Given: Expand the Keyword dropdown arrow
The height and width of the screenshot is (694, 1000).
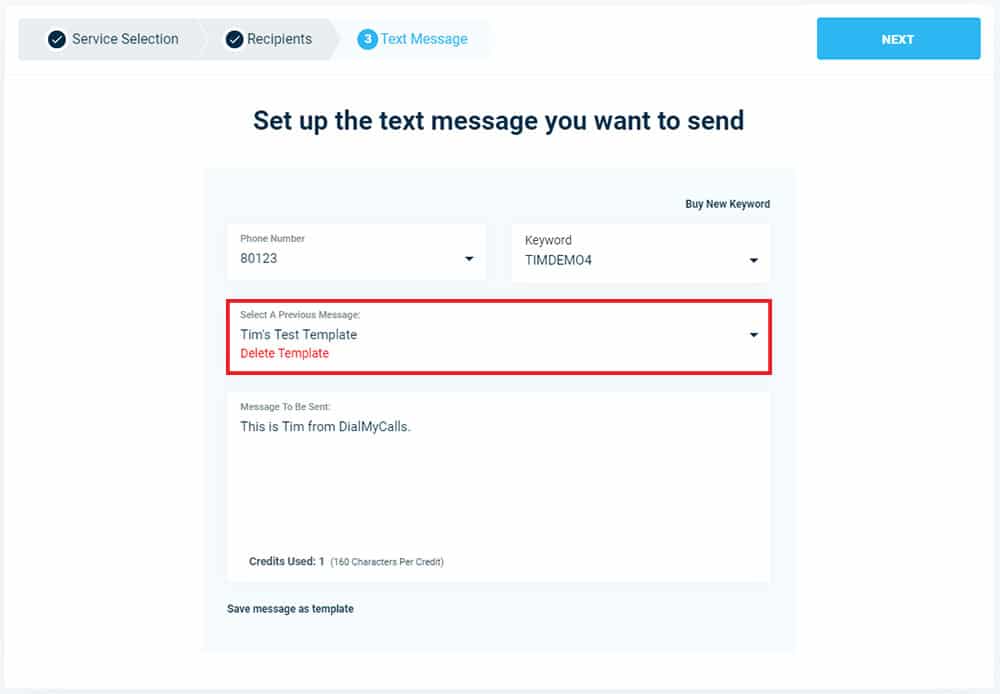Looking at the screenshot, I should click(753, 260).
